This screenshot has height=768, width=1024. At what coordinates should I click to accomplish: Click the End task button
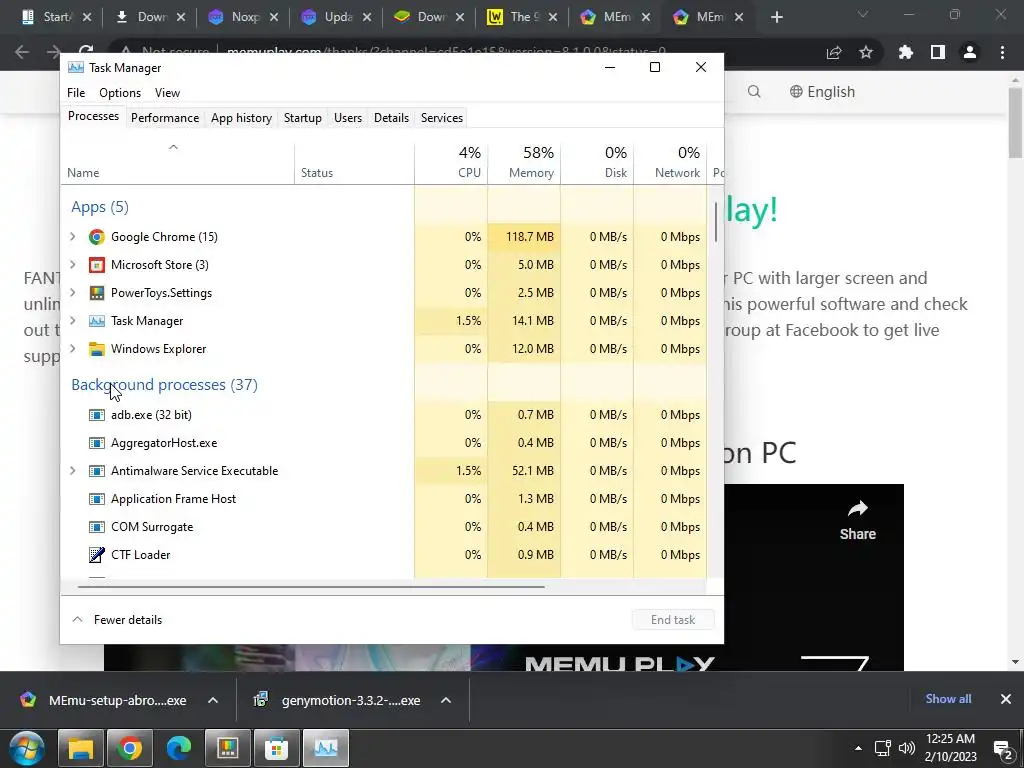[673, 620]
